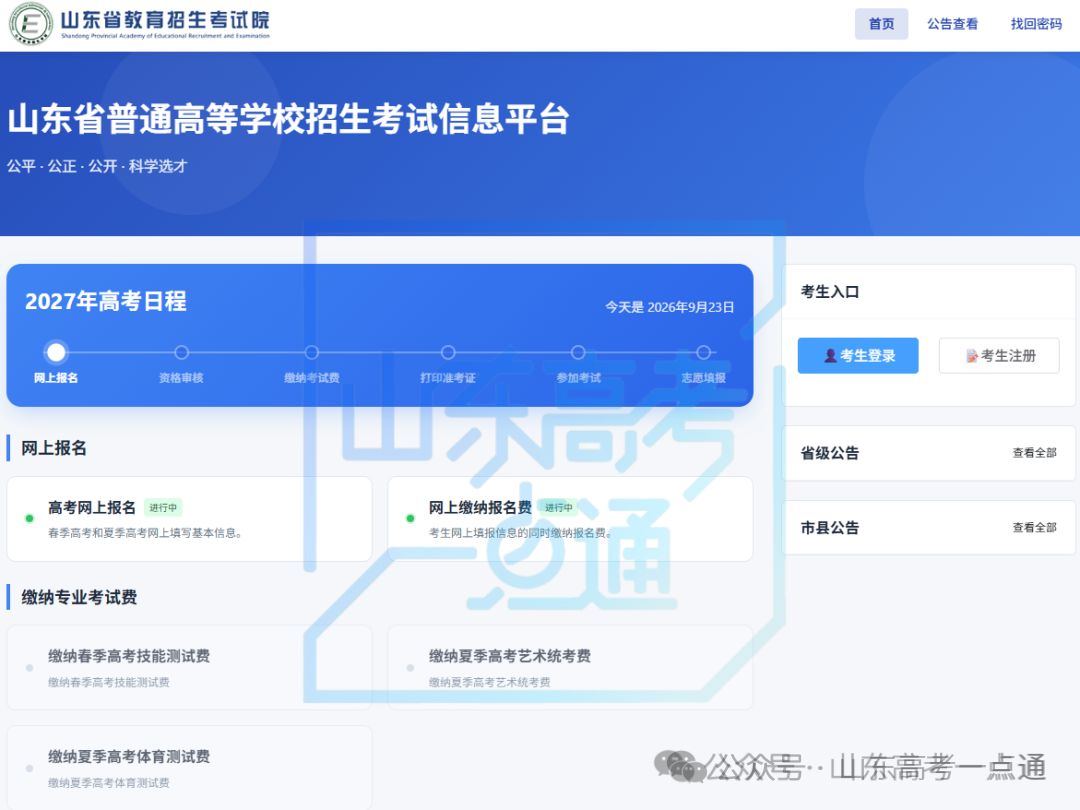Click the 市县公告 panel heading
Image resolution: width=1080 pixels, height=810 pixels.
coord(829,528)
